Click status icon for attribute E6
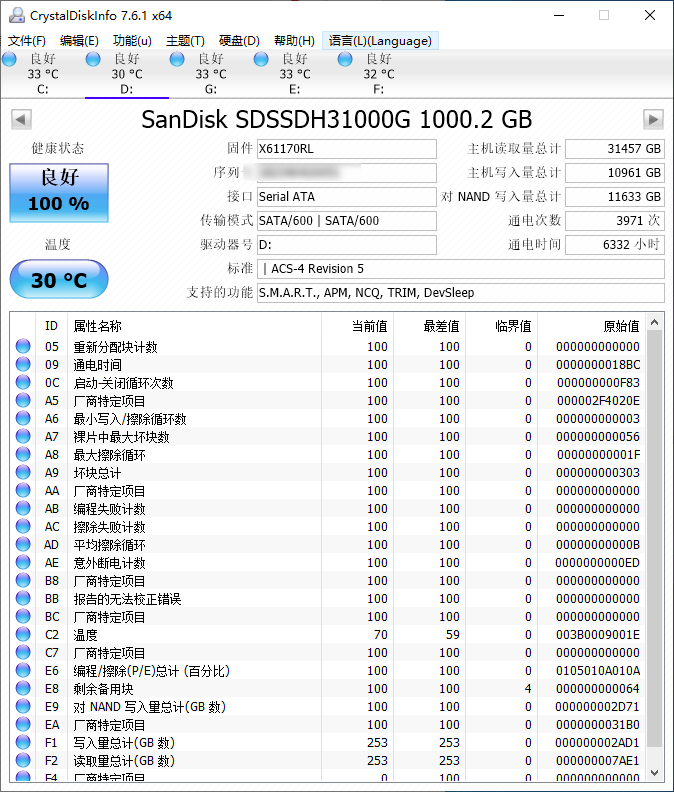674x792 pixels. pyautogui.click(x=23, y=670)
